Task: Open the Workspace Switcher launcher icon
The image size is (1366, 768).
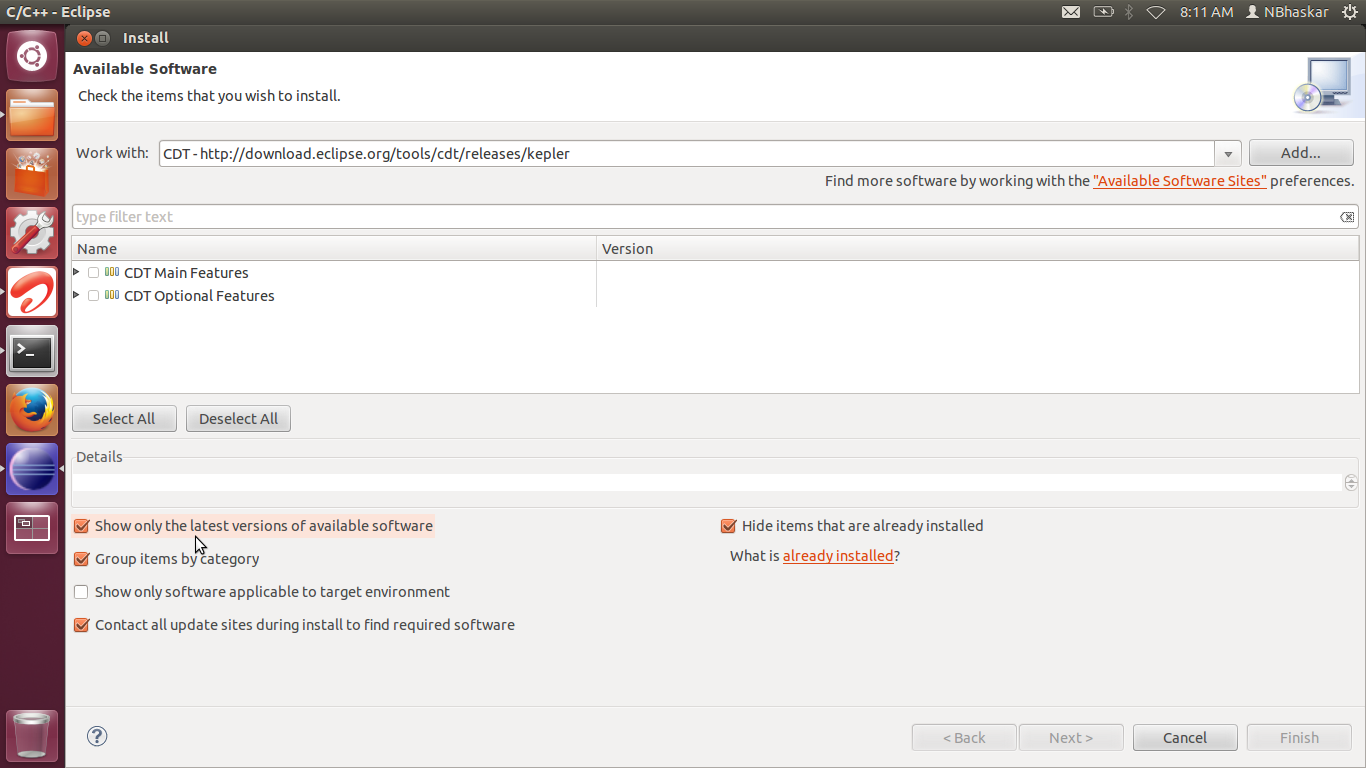Action: [x=32, y=528]
